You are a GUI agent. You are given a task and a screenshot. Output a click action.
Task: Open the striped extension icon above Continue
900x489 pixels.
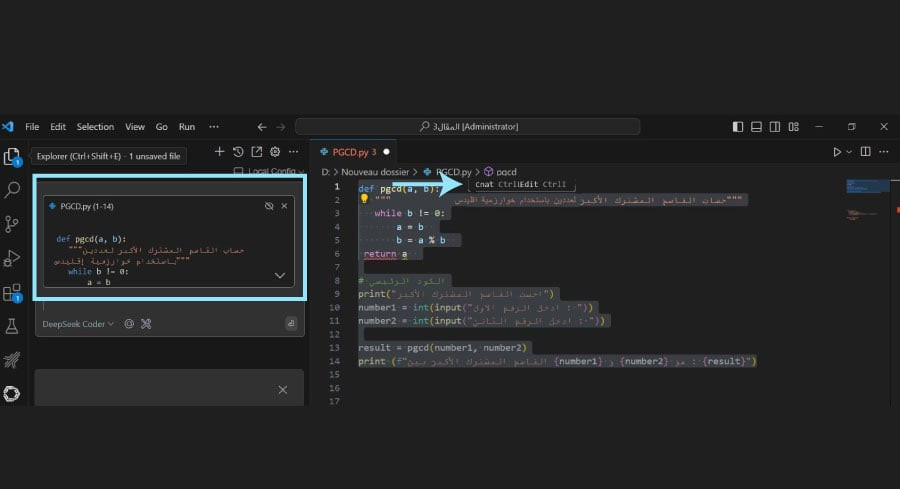click(x=12, y=360)
